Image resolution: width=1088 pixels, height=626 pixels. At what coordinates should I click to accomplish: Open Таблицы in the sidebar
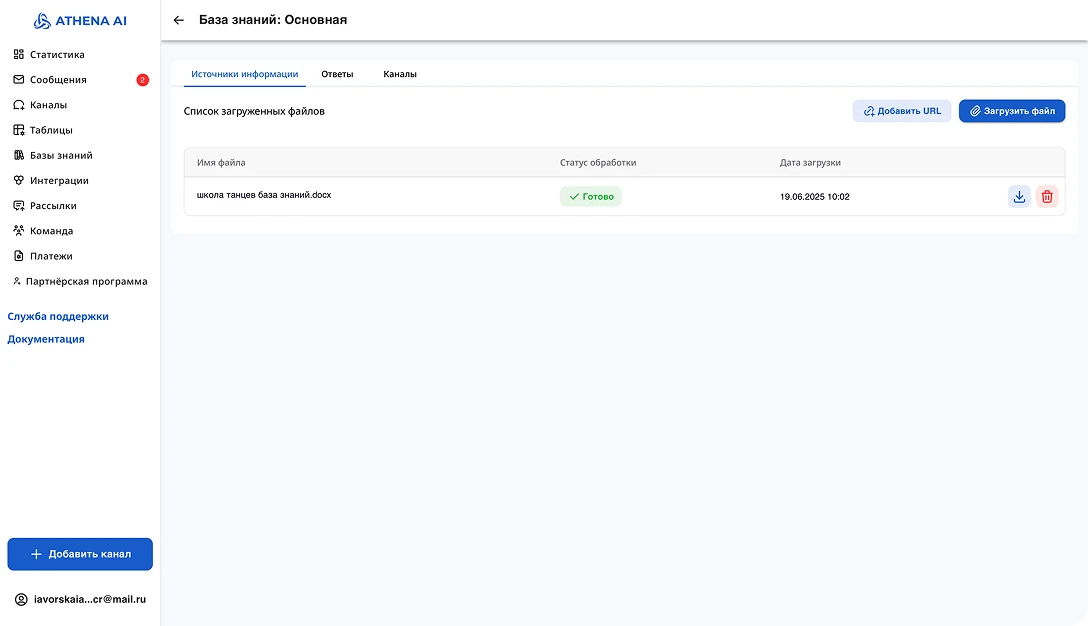(51, 130)
